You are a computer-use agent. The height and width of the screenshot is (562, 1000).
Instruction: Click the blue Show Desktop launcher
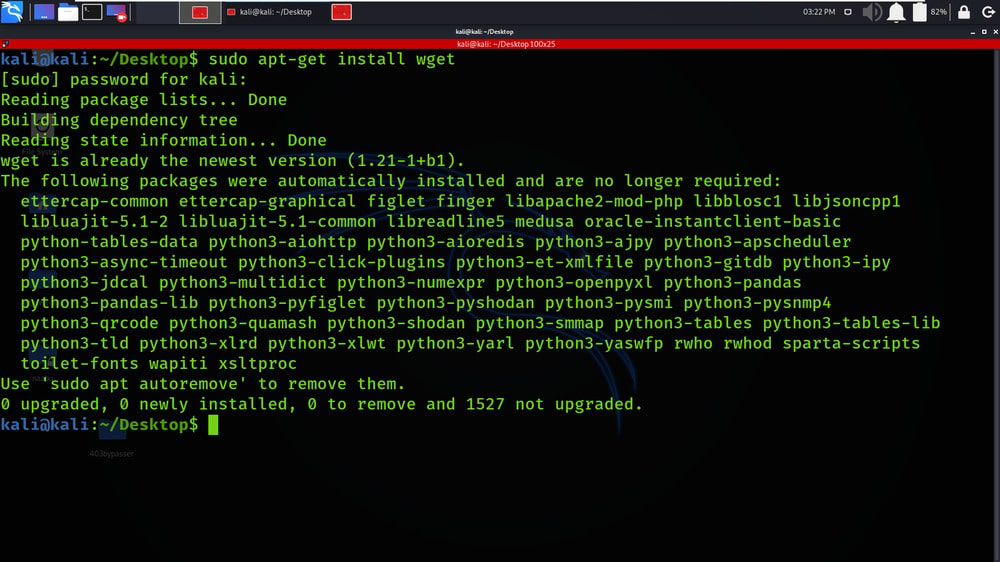click(43, 12)
